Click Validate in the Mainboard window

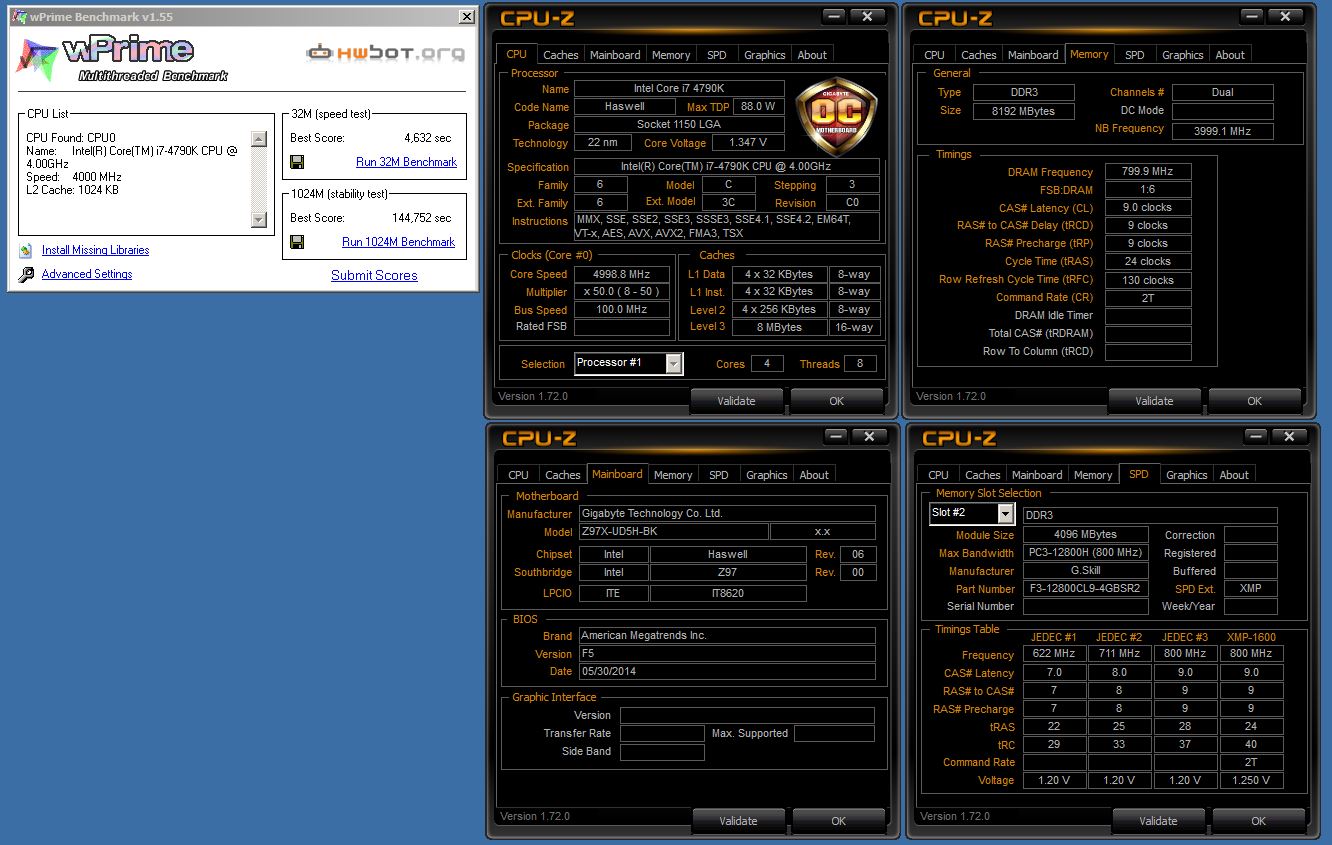tap(738, 821)
